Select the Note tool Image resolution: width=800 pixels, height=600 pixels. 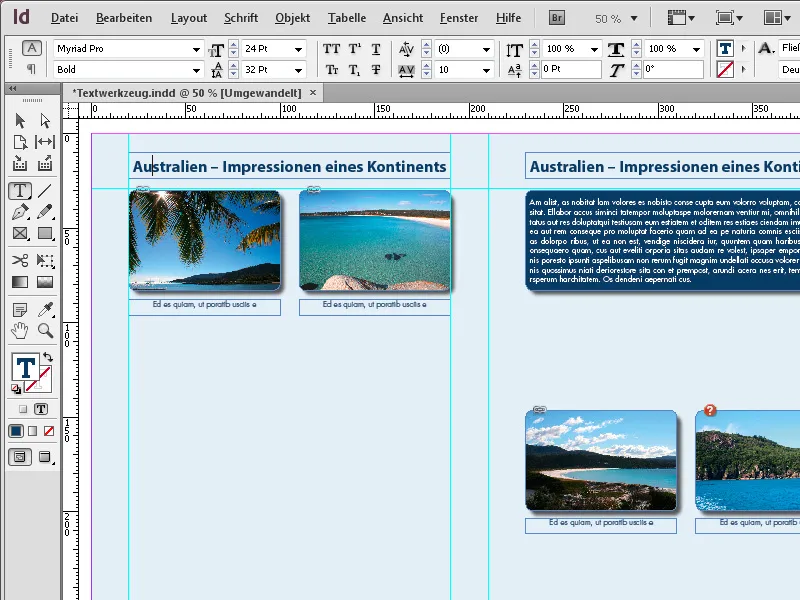pyautogui.click(x=20, y=309)
